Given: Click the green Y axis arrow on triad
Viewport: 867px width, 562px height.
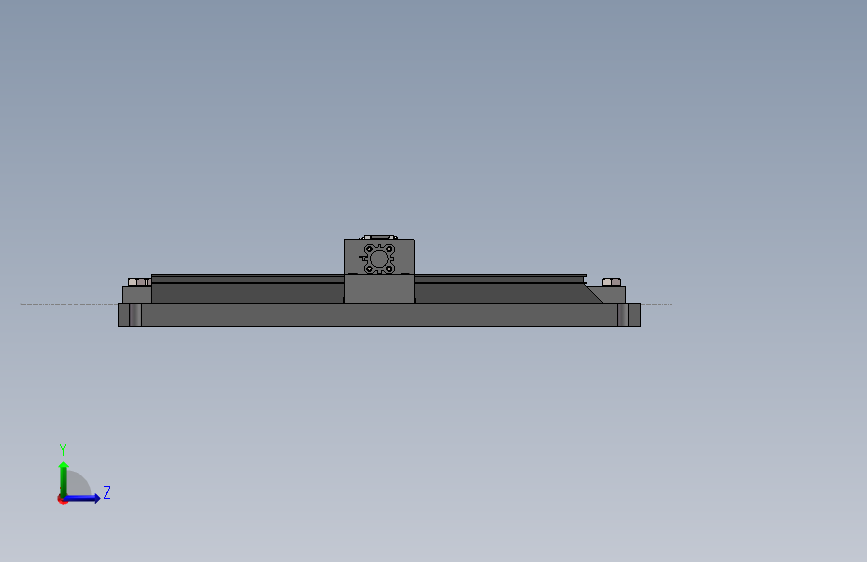Looking at the screenshot, I should (64, 478).
